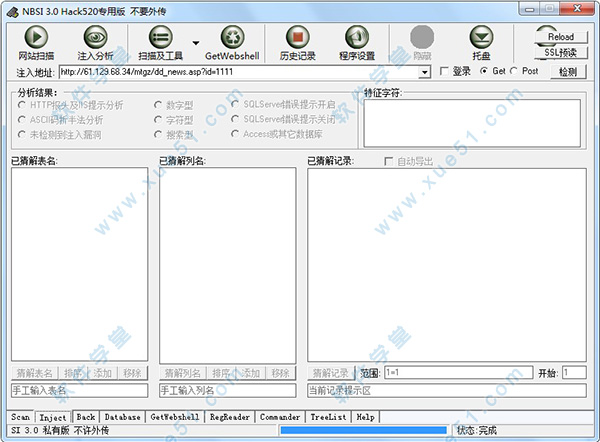
Task: Switch to the GetWebshell bottom tab
Action: (x=175, y=417)
